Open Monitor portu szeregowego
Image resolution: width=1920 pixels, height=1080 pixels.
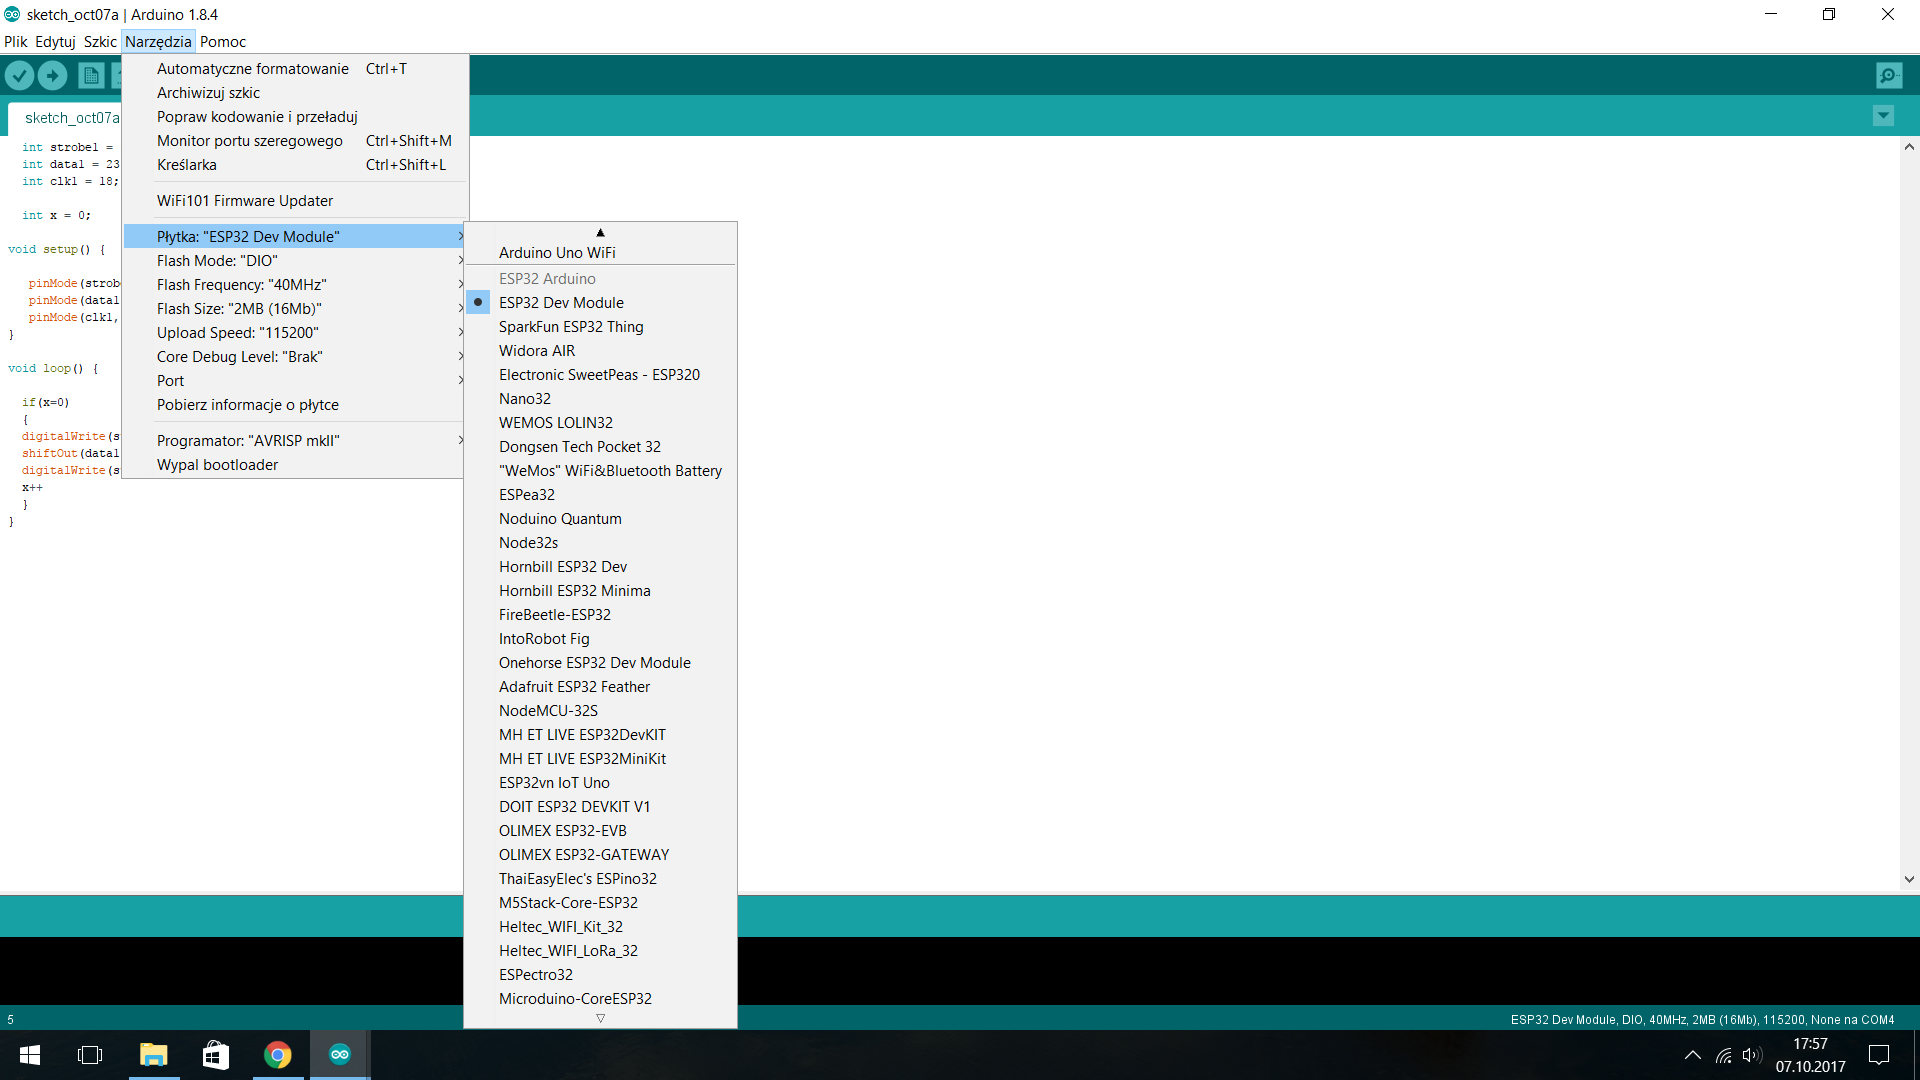click(x=296, y=140)
